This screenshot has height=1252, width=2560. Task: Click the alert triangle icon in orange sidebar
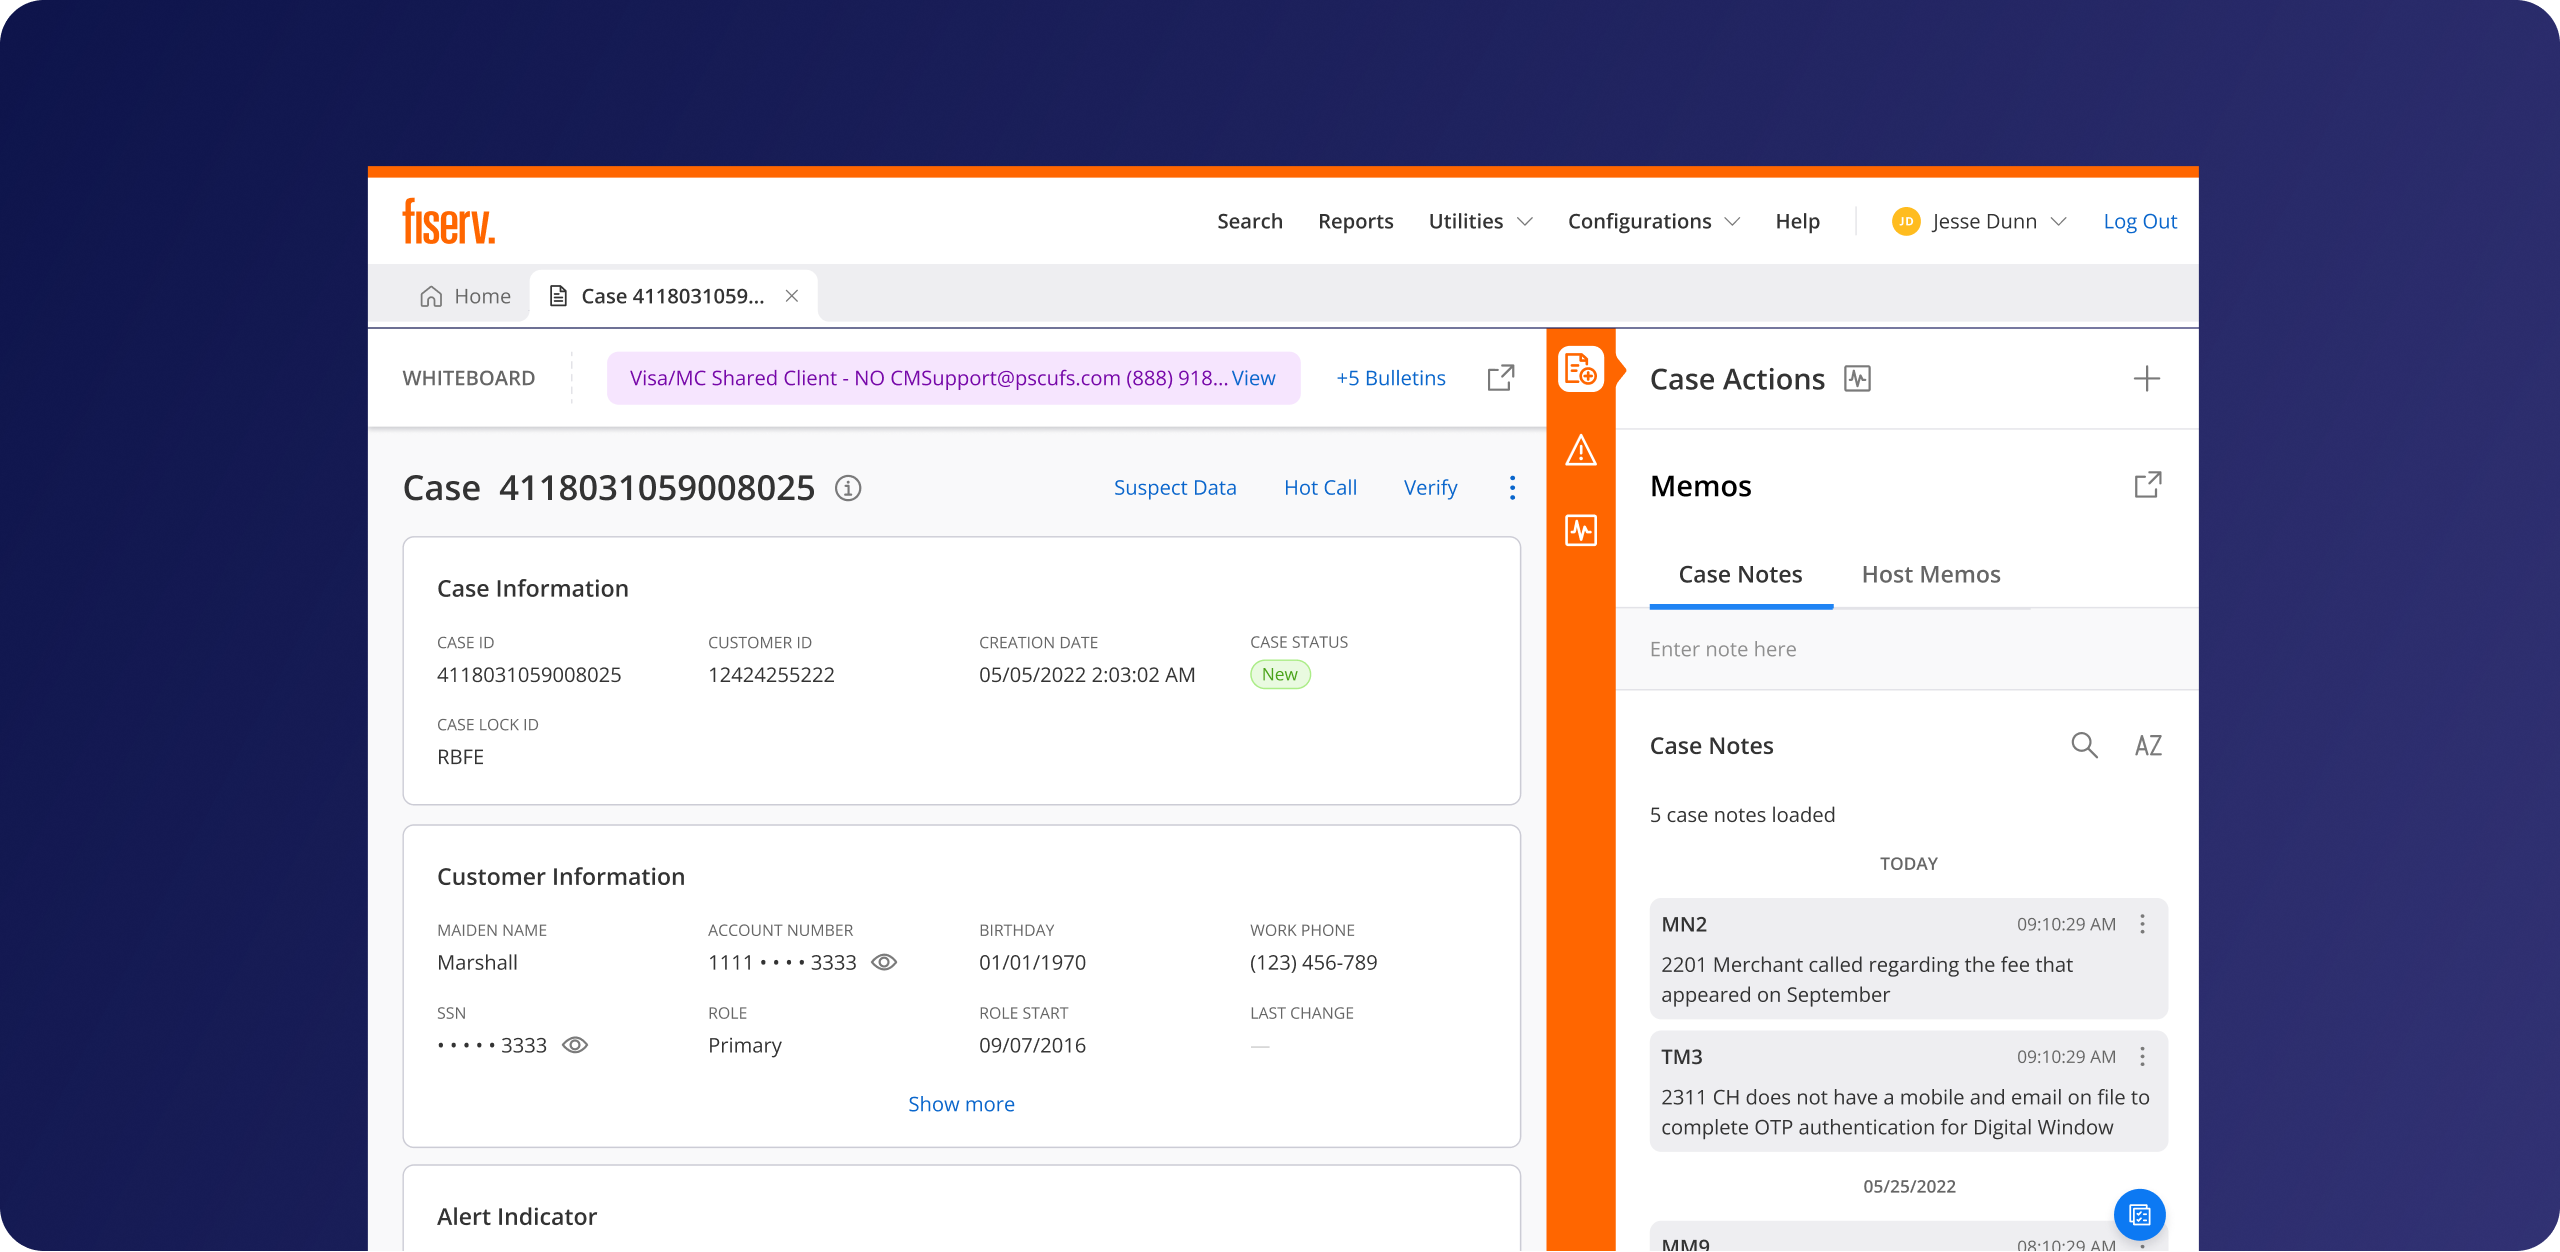tap(1580, 451)
